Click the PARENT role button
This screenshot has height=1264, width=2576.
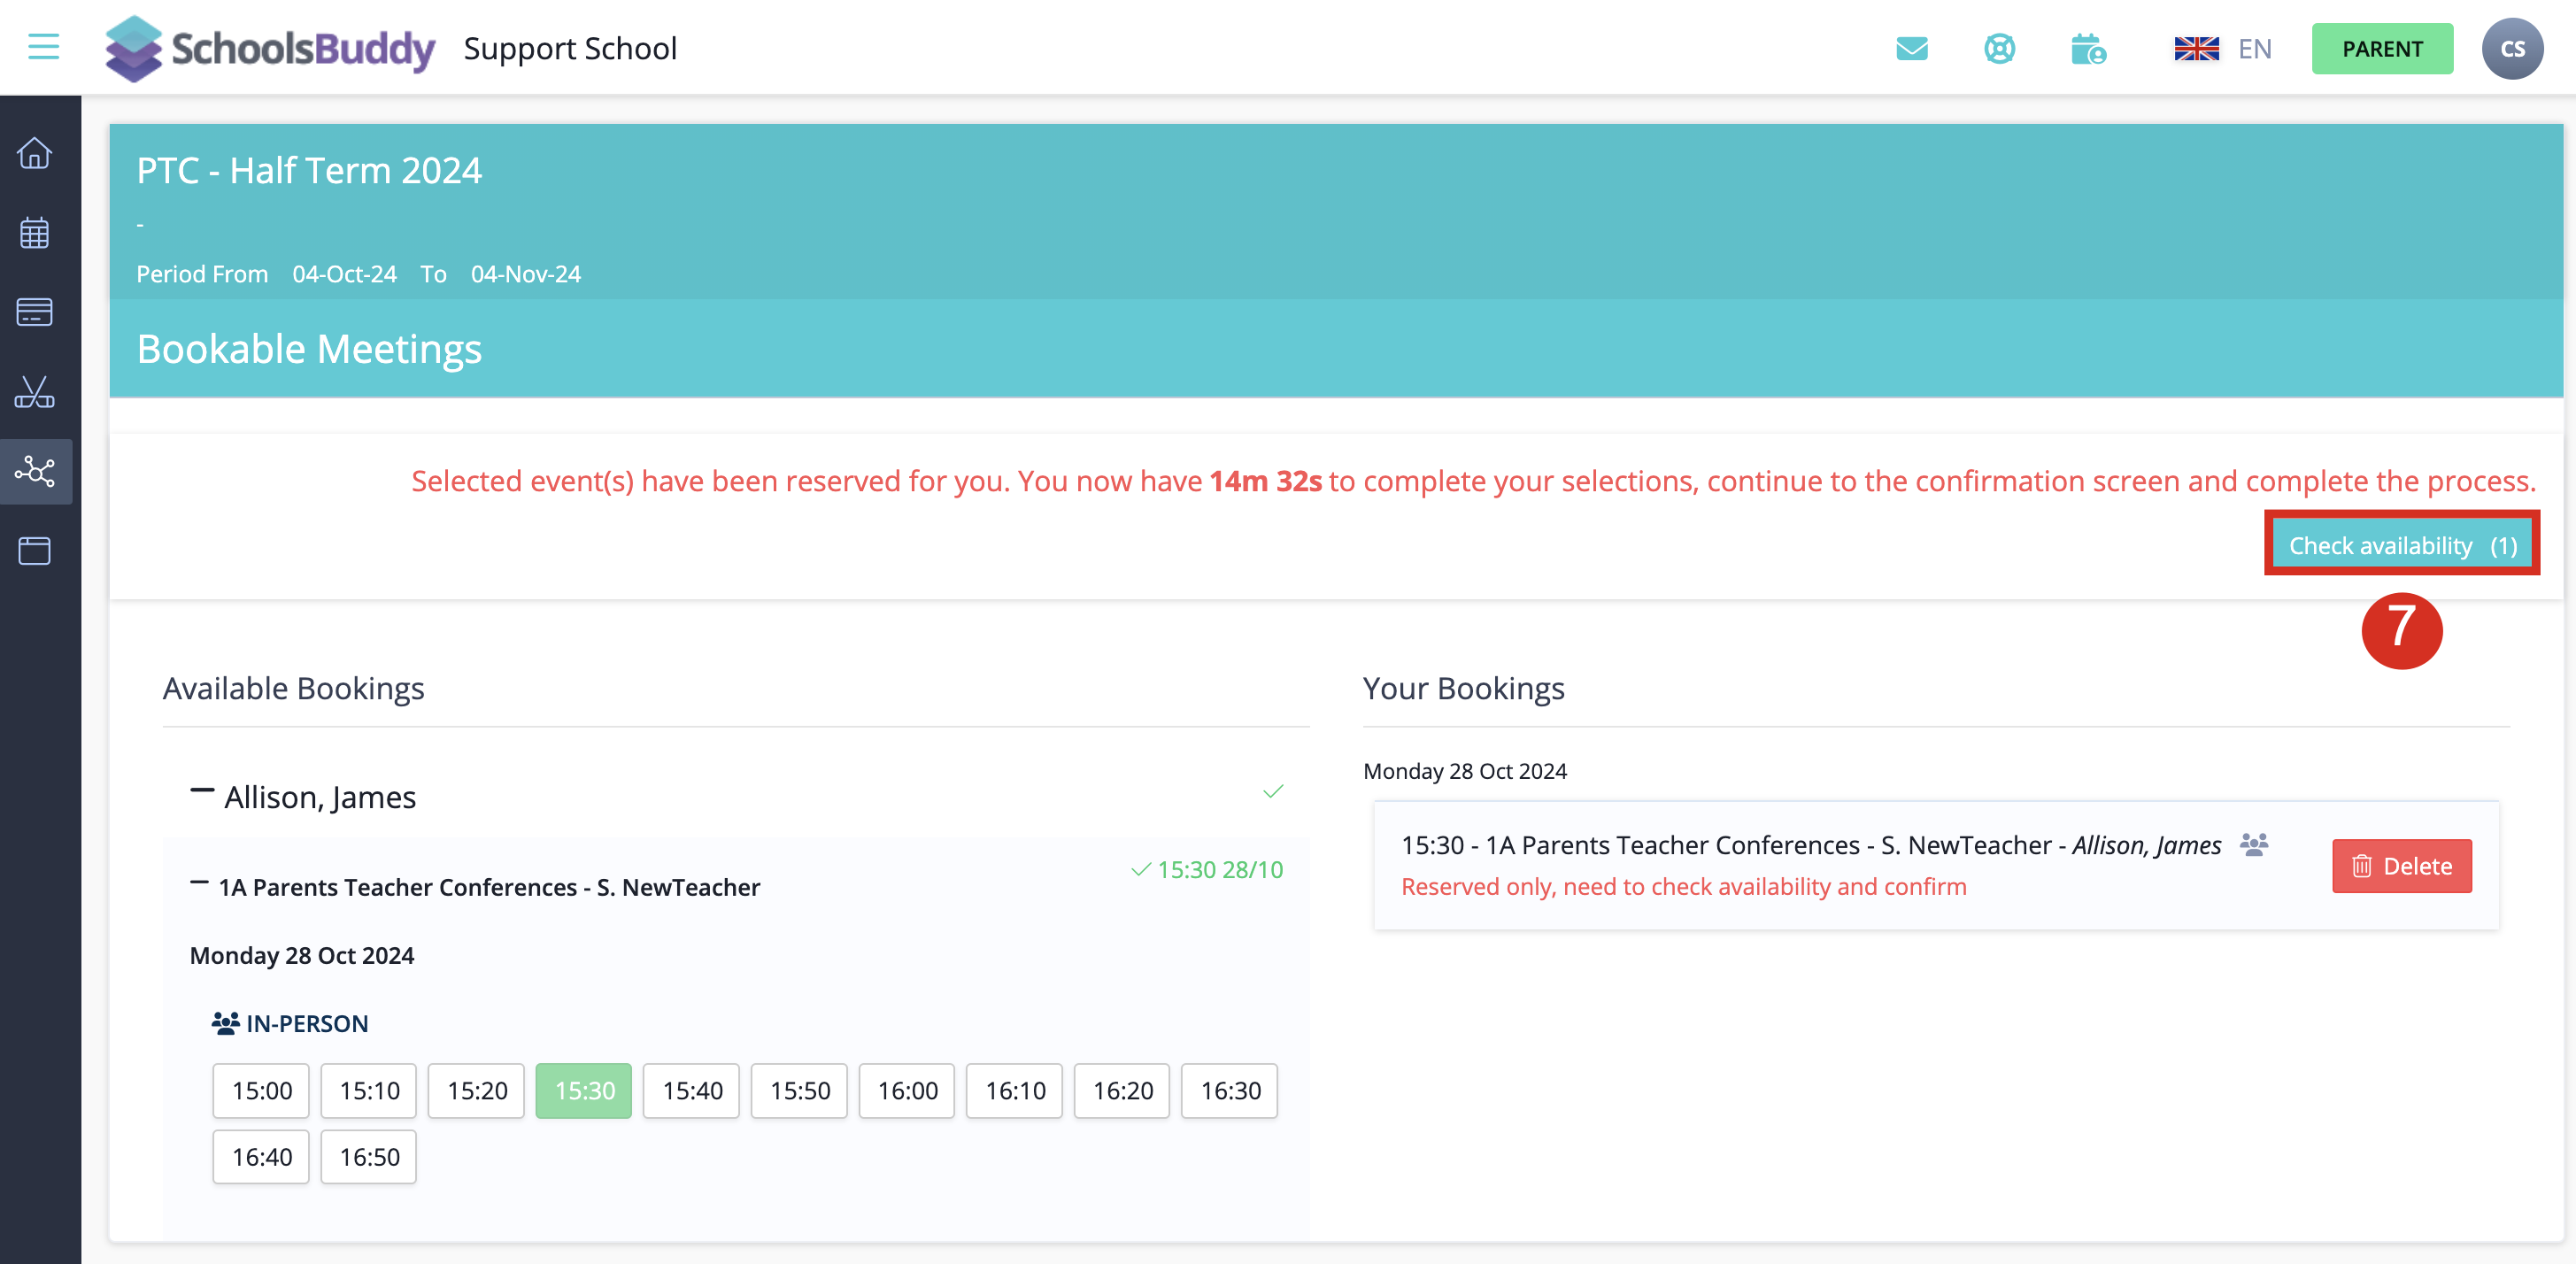2381,48
